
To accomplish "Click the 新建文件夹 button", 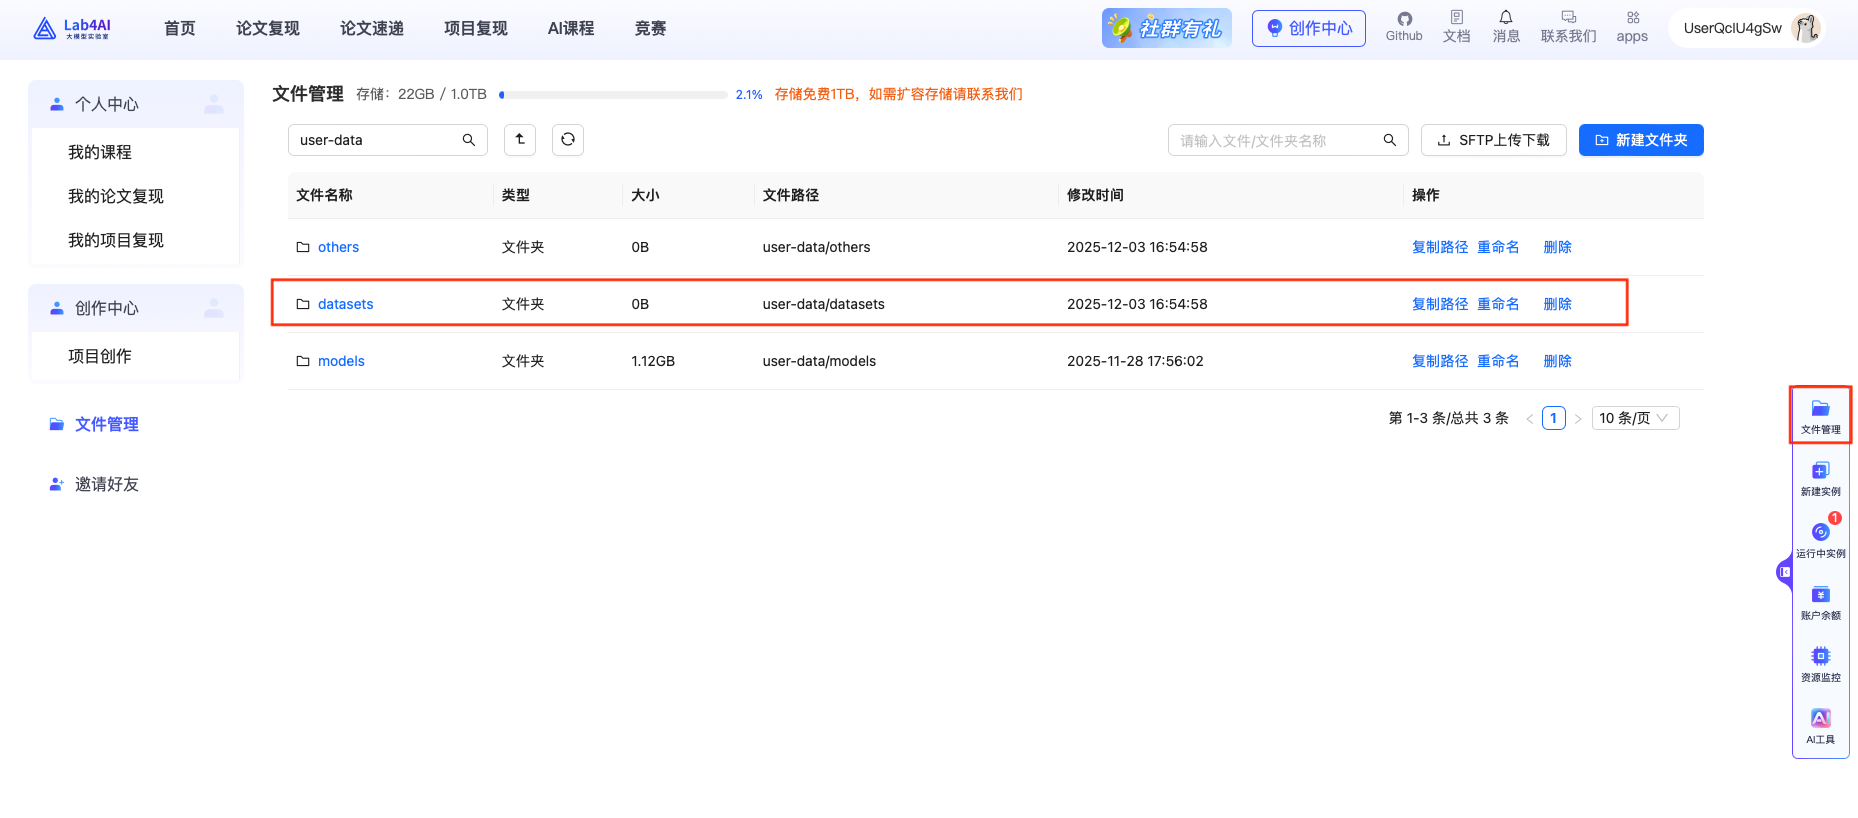I will [1641, 140].
